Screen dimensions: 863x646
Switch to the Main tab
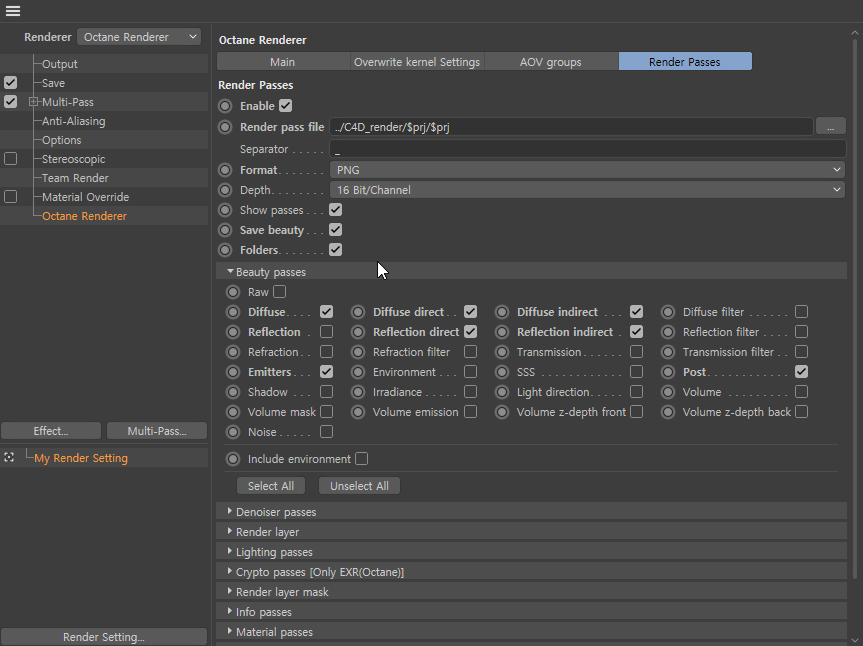coord(282,62)
